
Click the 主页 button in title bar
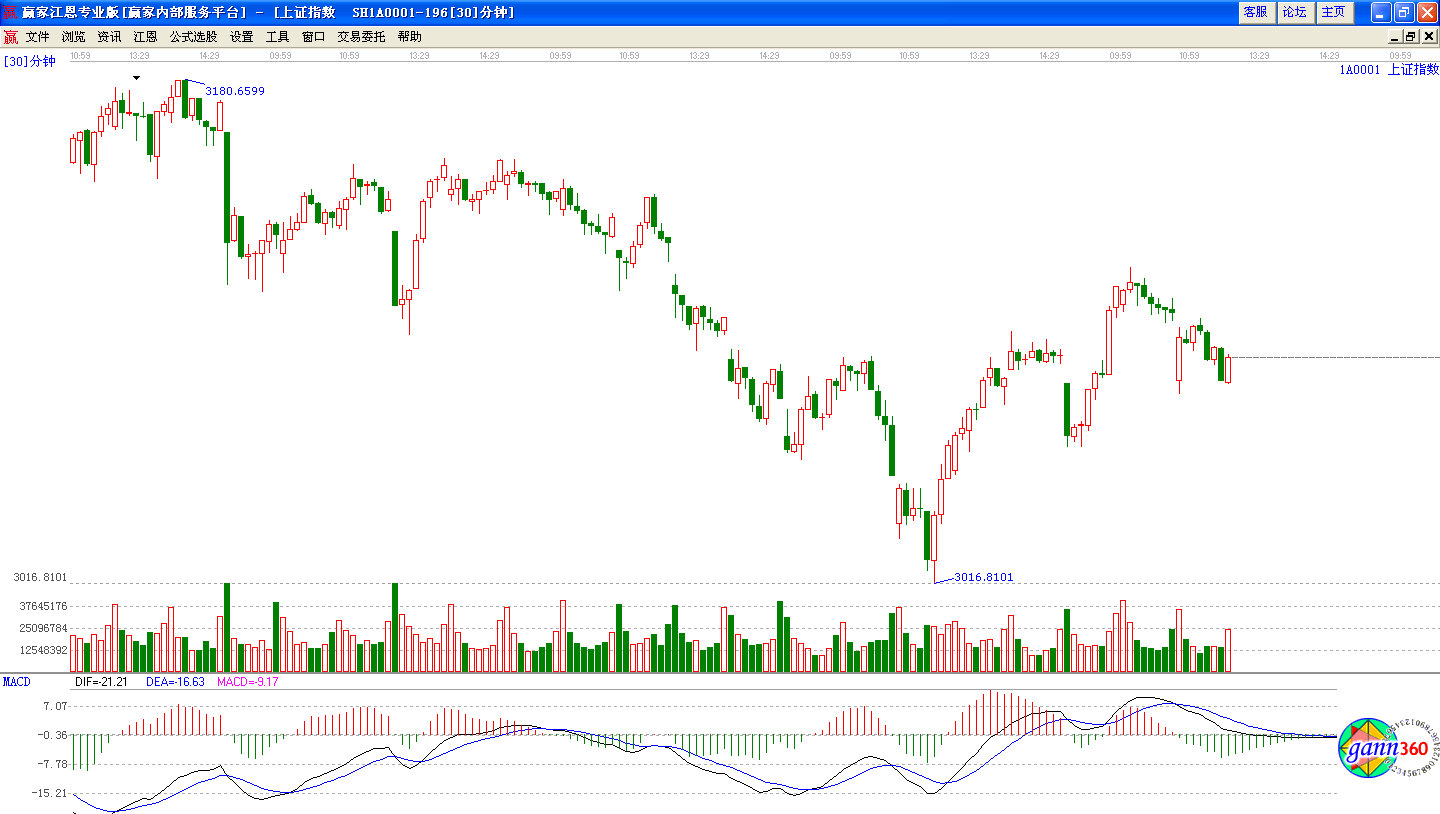pos(1333,12)
